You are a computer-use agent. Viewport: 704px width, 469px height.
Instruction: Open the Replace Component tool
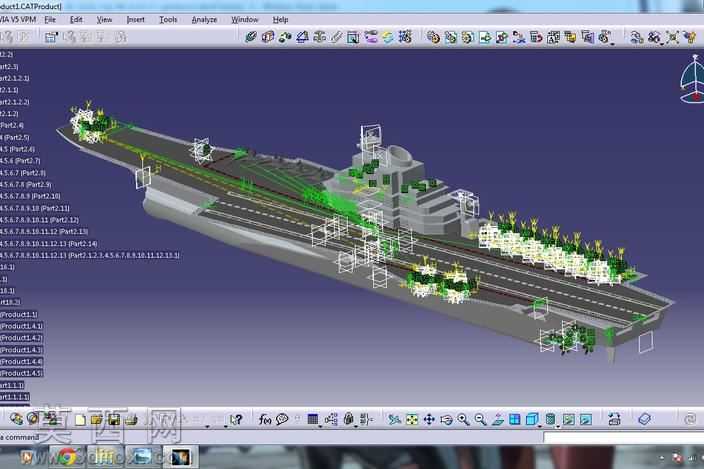coord(519,37)
